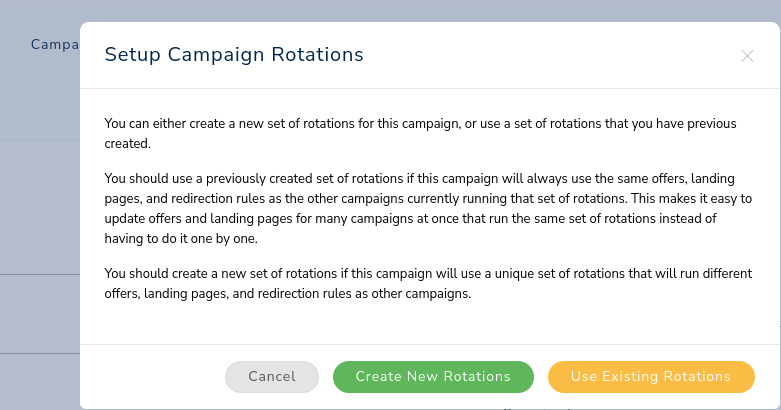Click the Setup Campaign Rotations dialog title
The height and width of the screenshot is (410, 781).
tap(234, 54)
